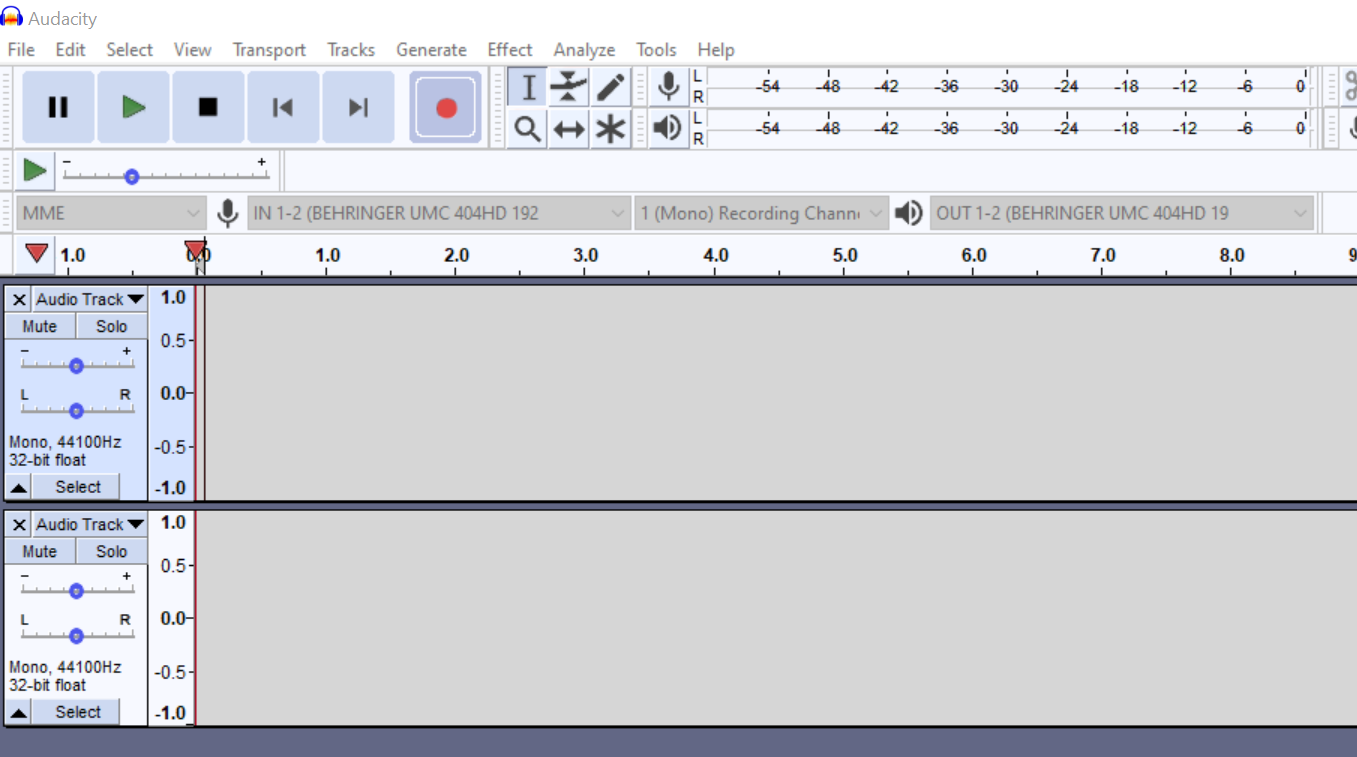Click Play-at-Speed green play button
The height and width of the screenshot is (757, 1357).
tap(35, 170)
